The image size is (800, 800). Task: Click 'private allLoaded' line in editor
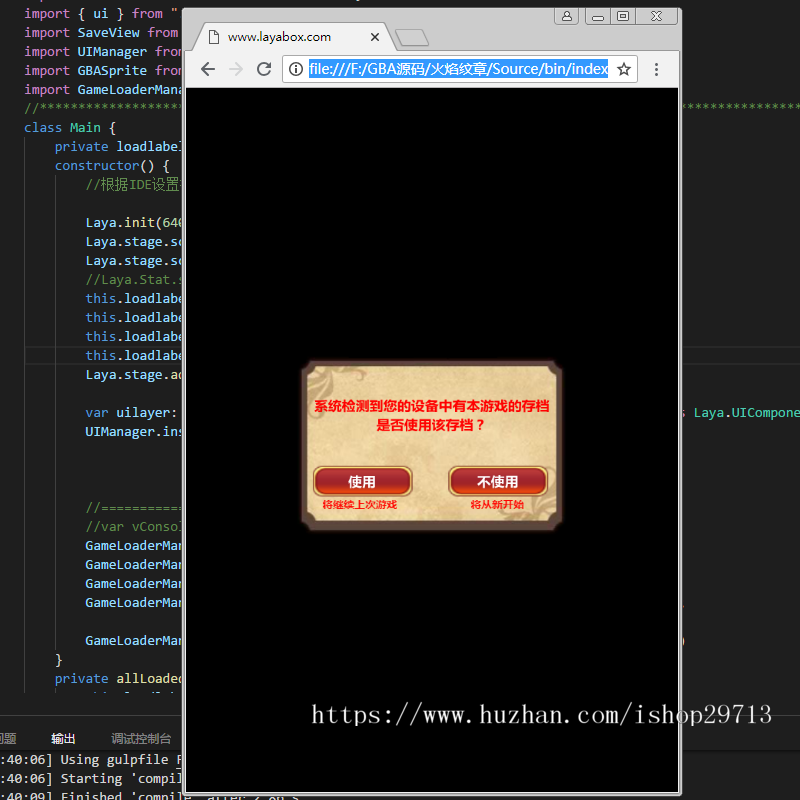coord(118,679)
